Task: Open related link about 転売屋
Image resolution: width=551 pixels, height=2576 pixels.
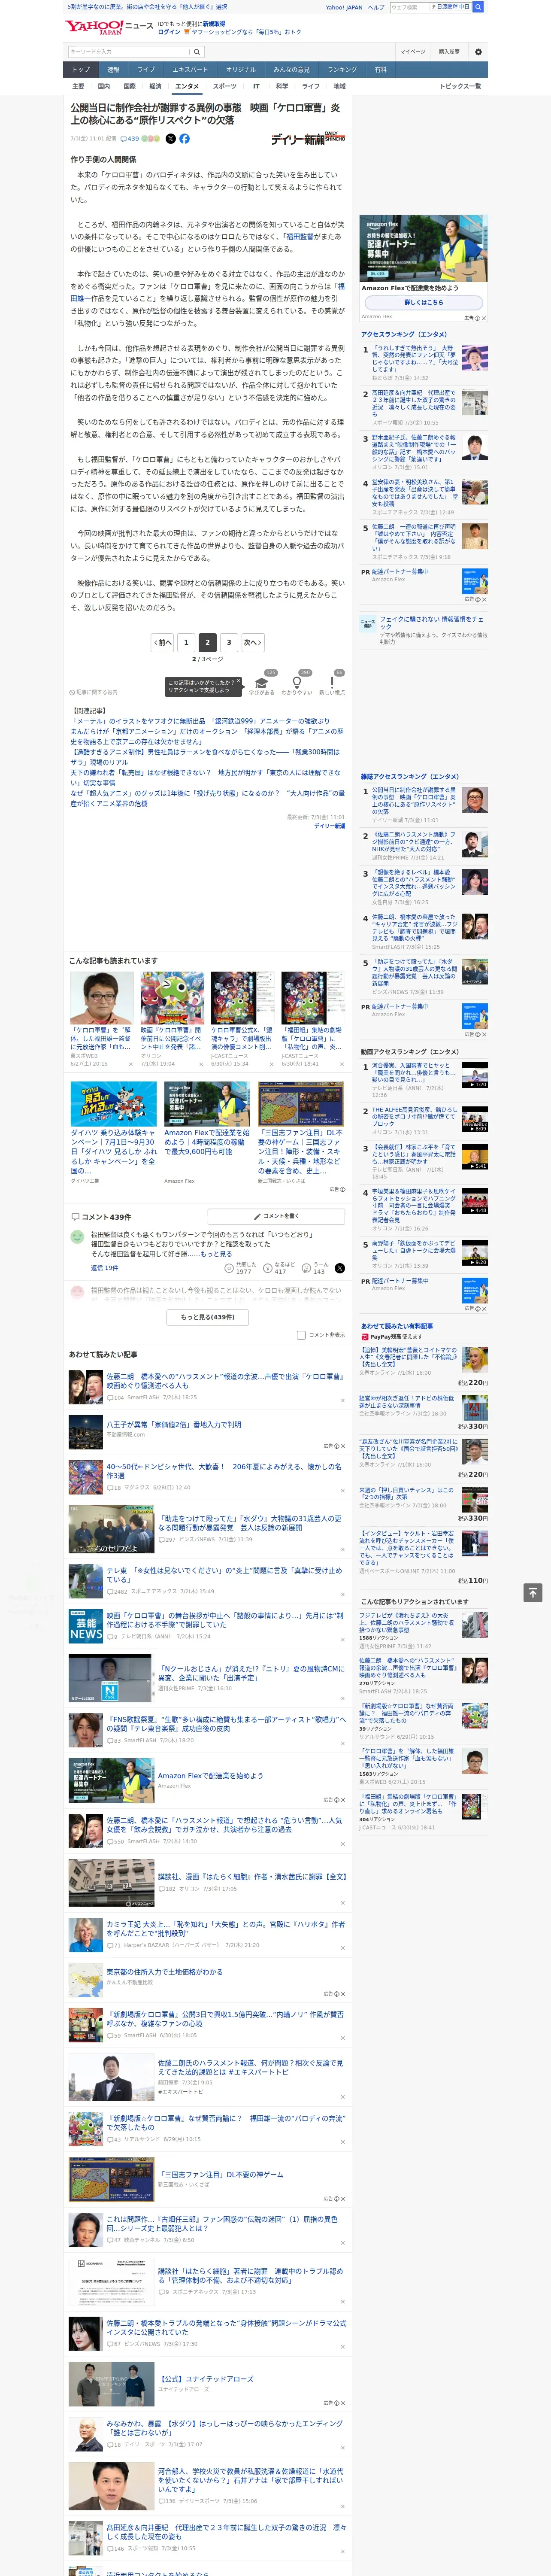Action: click(205, 777)
